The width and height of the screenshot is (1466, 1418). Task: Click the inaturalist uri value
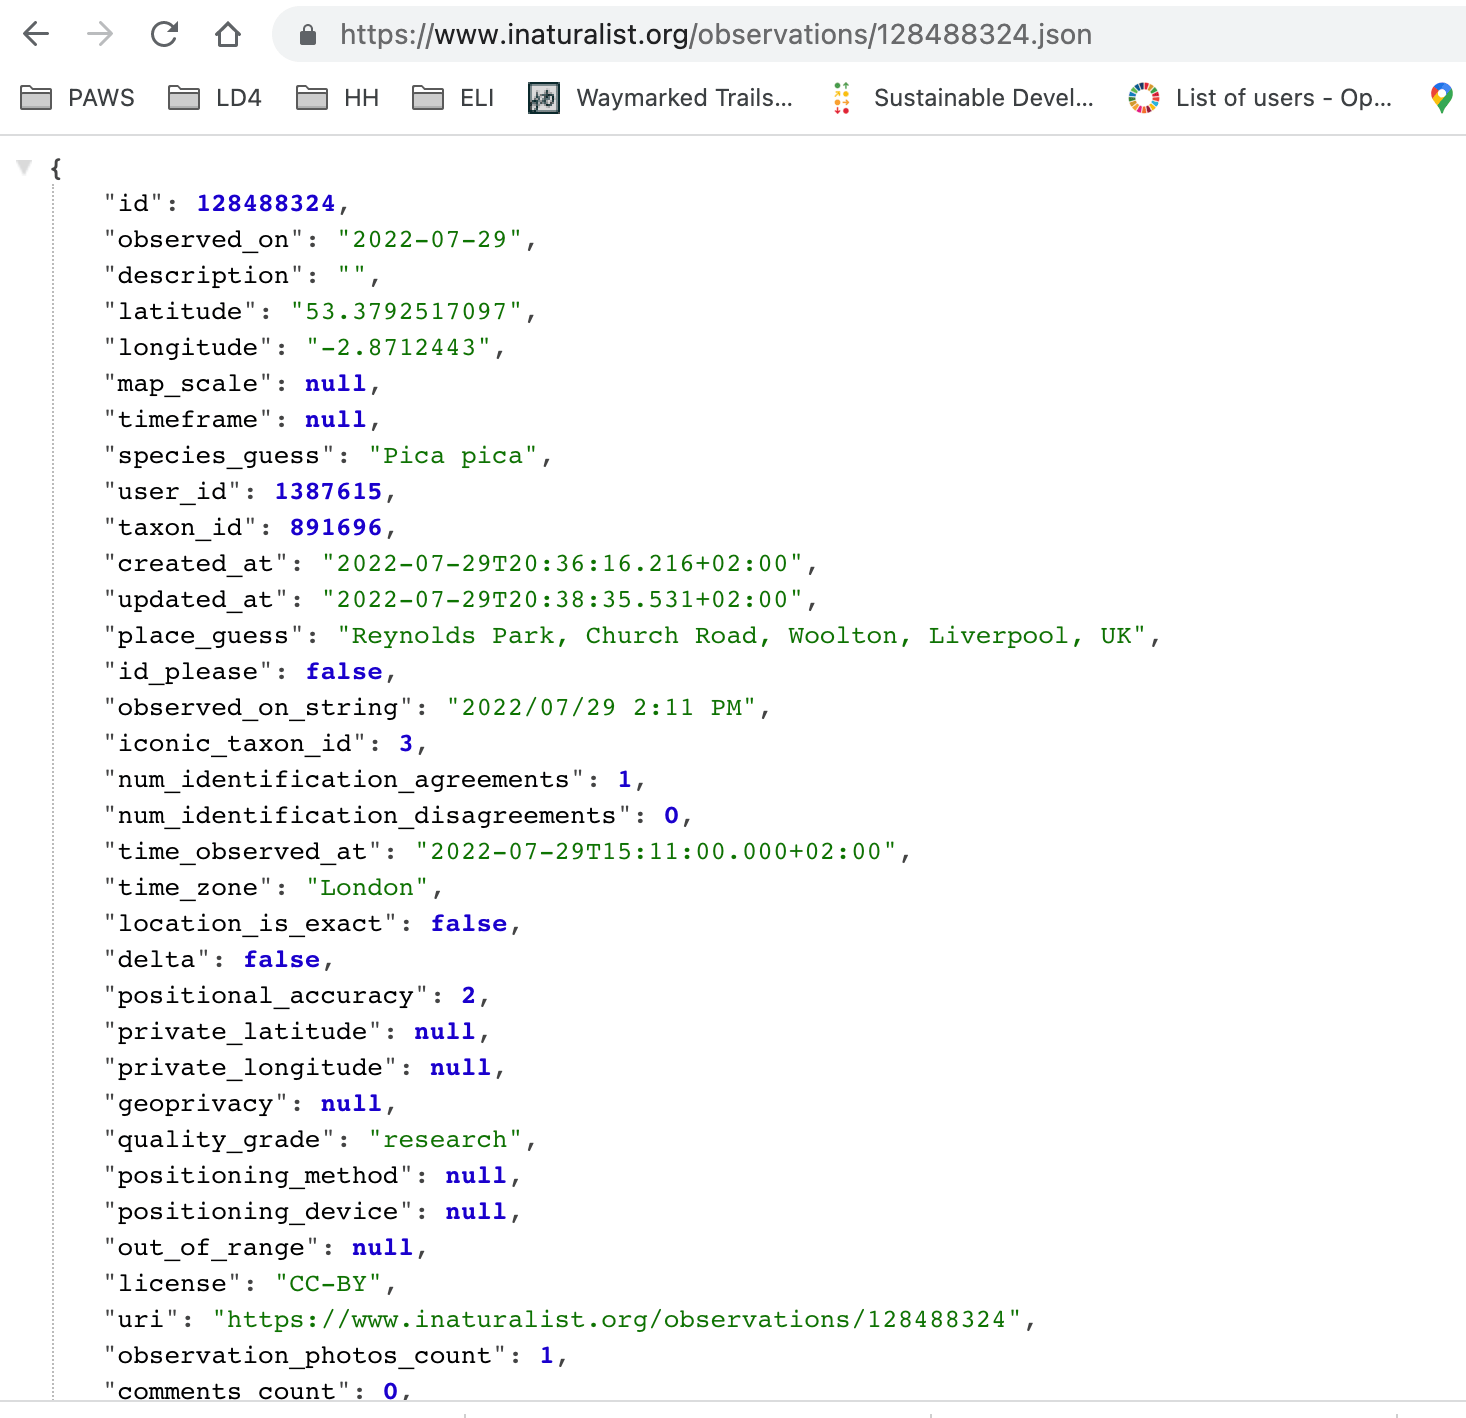click(616, 1320)
